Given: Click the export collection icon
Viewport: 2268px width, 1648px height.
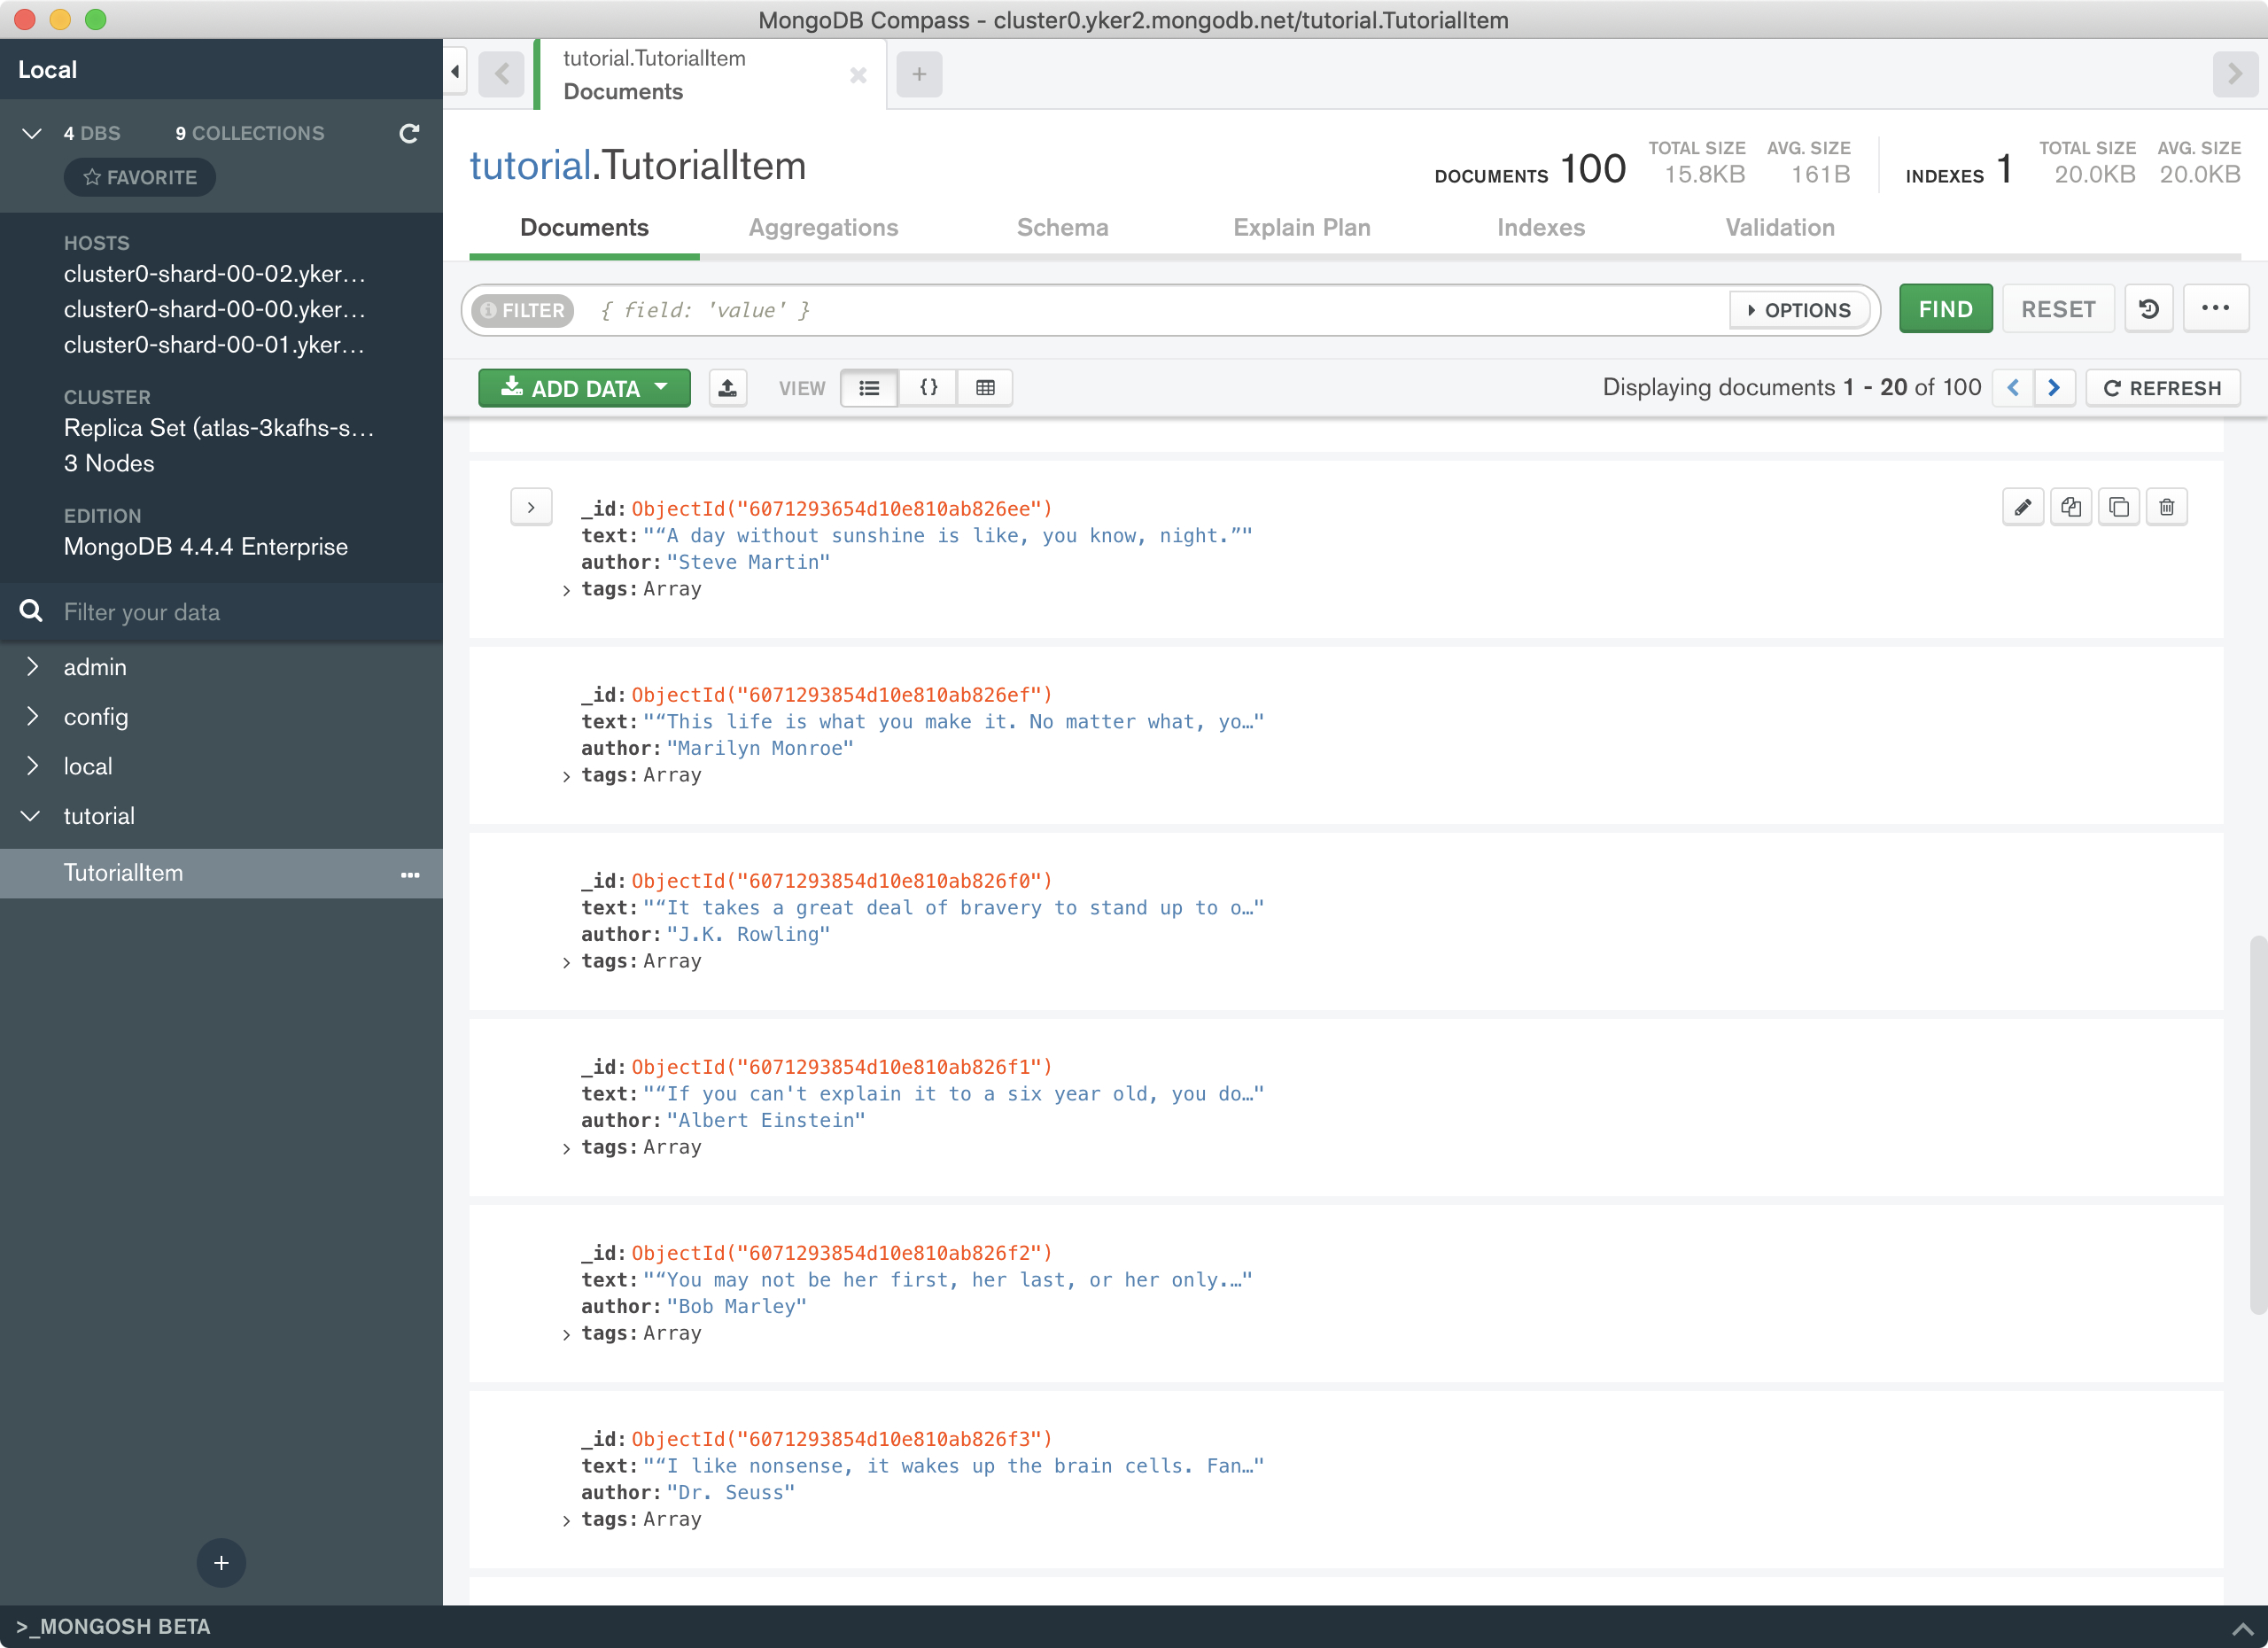Looking at the screenshot, I should tap(728, 388).
